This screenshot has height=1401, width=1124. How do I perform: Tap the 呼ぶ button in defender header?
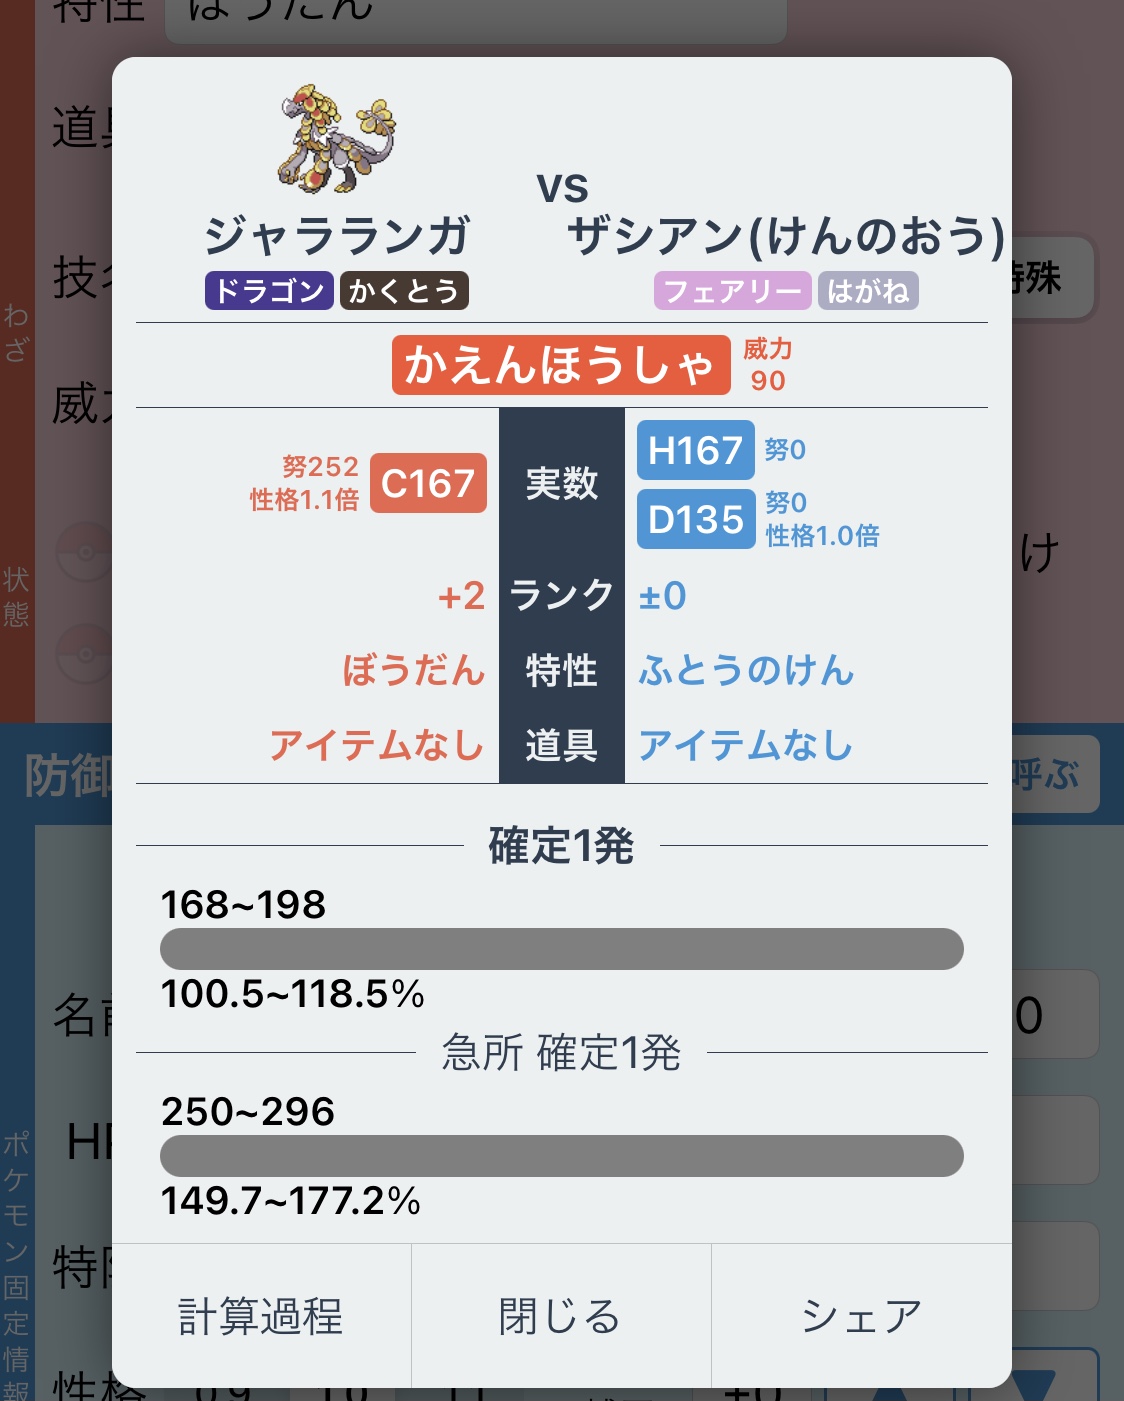tap(1054, 775)
